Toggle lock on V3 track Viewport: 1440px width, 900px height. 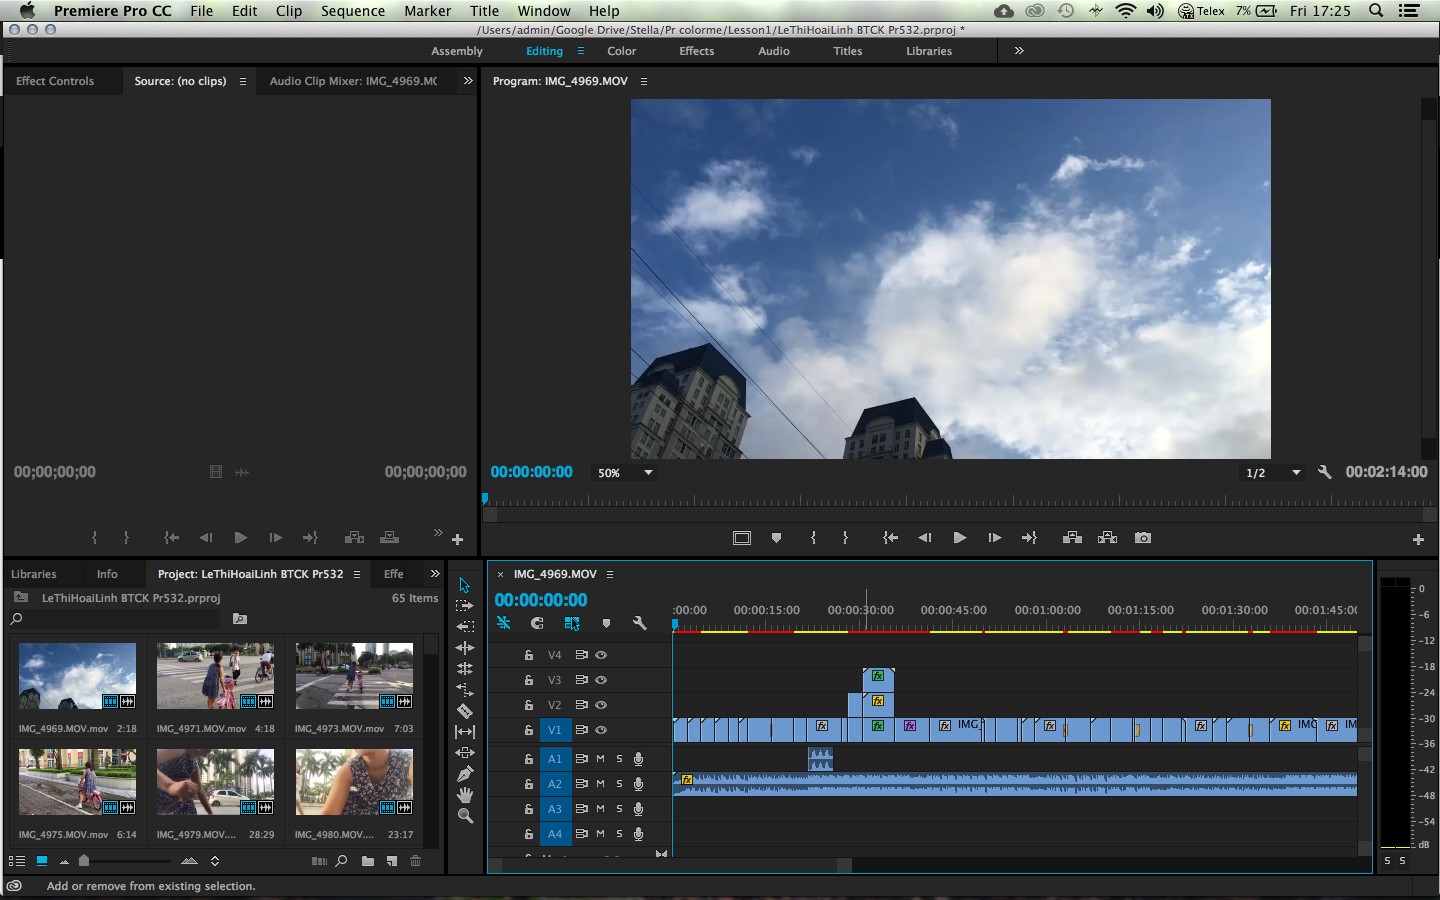pos(529,680)
